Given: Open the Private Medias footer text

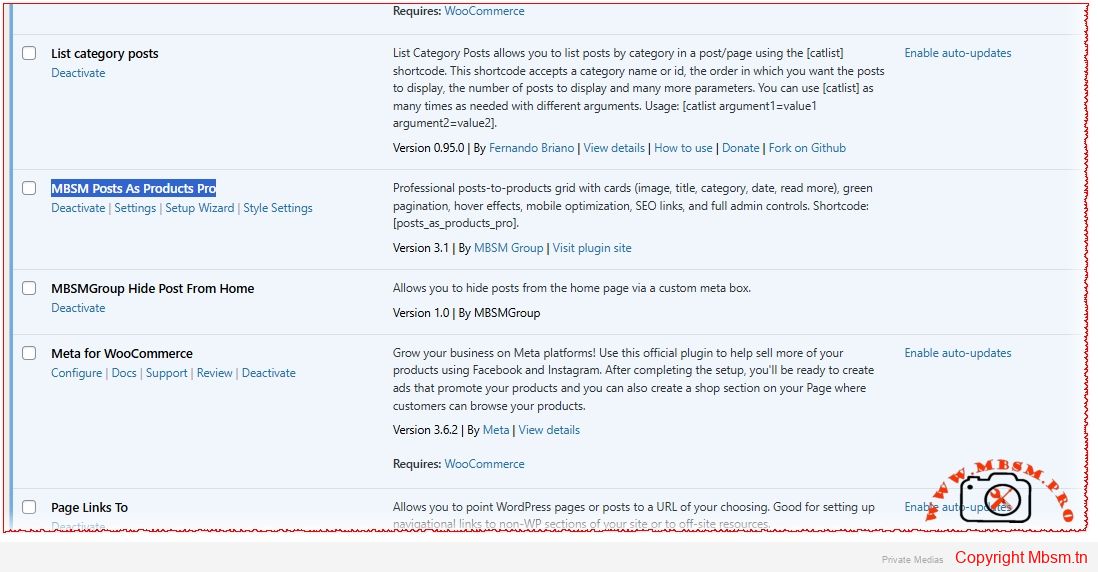Looking at the screenshot, I should pos(912,559).
